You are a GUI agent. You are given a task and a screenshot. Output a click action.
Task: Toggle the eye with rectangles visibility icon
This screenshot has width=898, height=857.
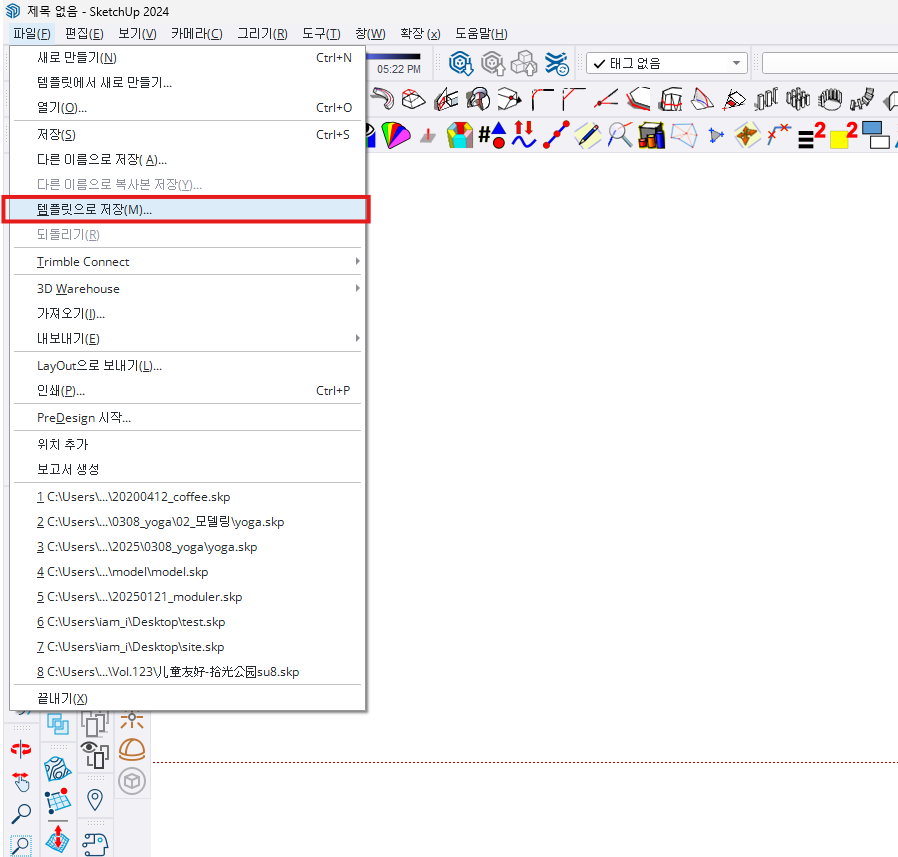tap(95, 755)
